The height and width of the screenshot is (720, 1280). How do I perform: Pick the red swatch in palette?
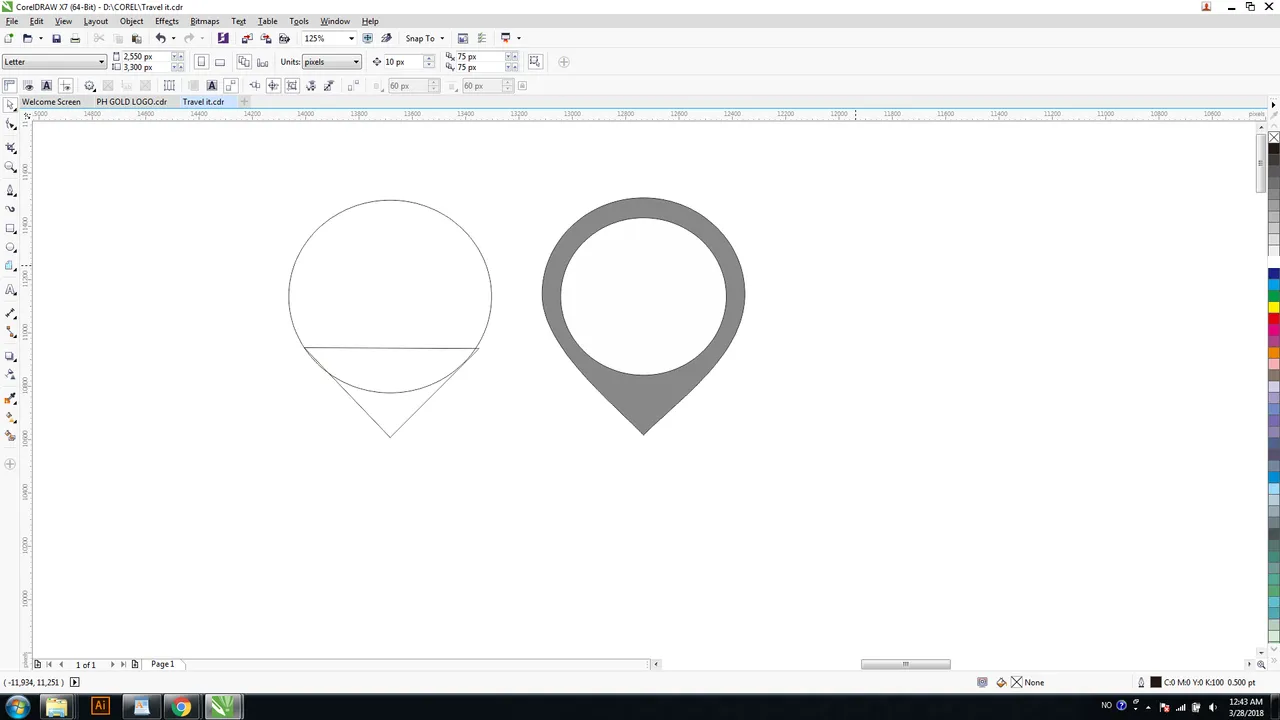point(1274,318)
